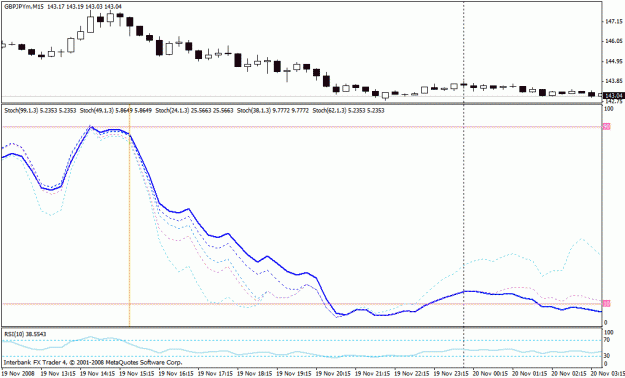The width and height of the screenshot is (625, 378).
Task: Click the 19 Nov 20:15 time label
Action: (333, 374)
